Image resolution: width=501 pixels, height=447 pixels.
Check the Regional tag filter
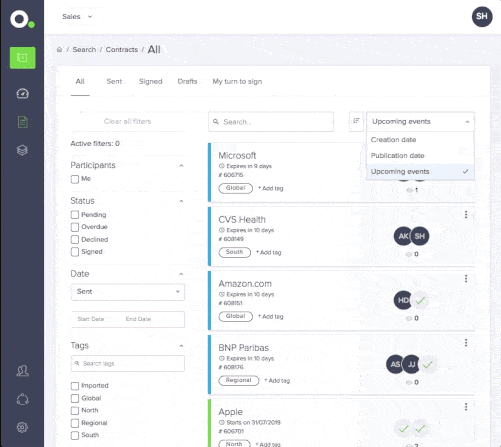[x=75, y=423]
